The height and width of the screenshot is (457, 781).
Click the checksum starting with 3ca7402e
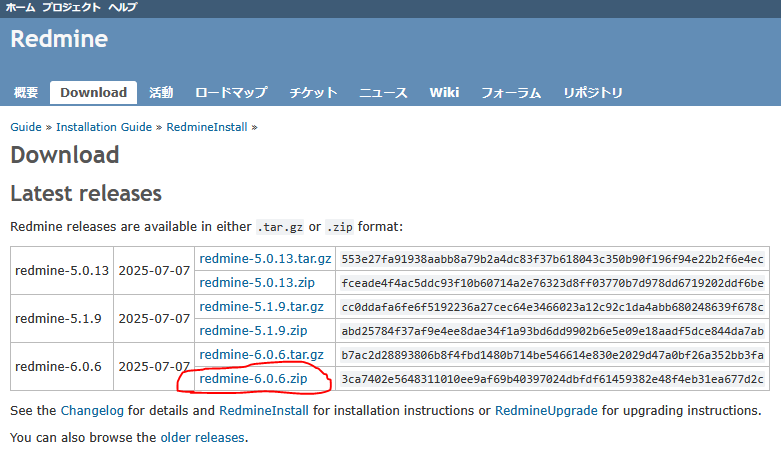point(552,379)
